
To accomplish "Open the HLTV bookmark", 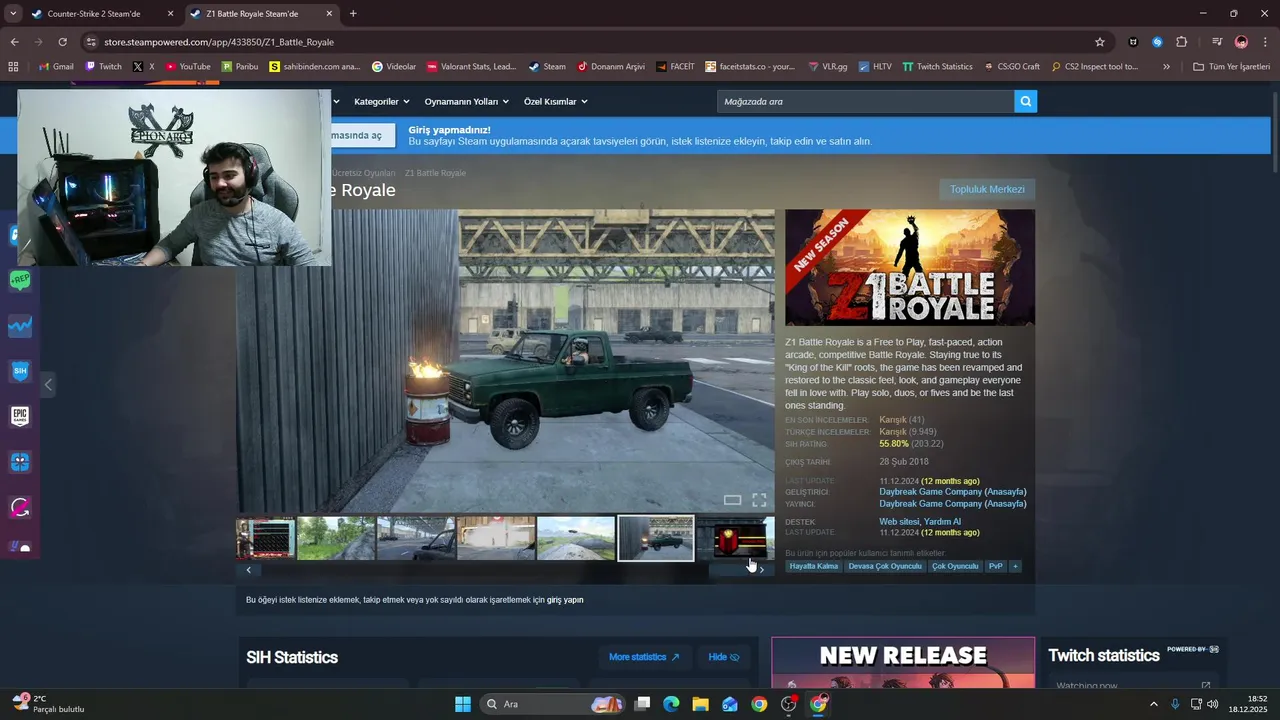I will [875, 67].
